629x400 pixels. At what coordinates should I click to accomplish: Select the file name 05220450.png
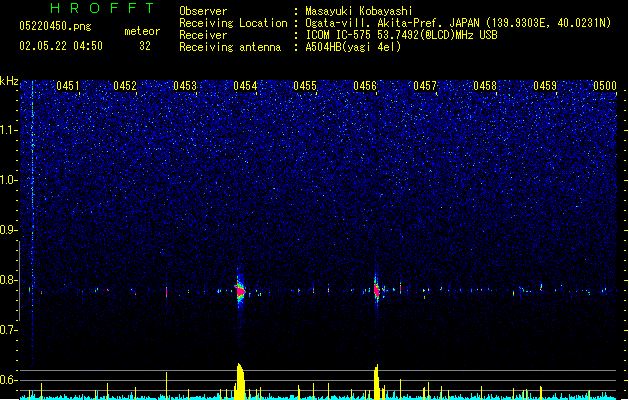(x=55, y=26)
